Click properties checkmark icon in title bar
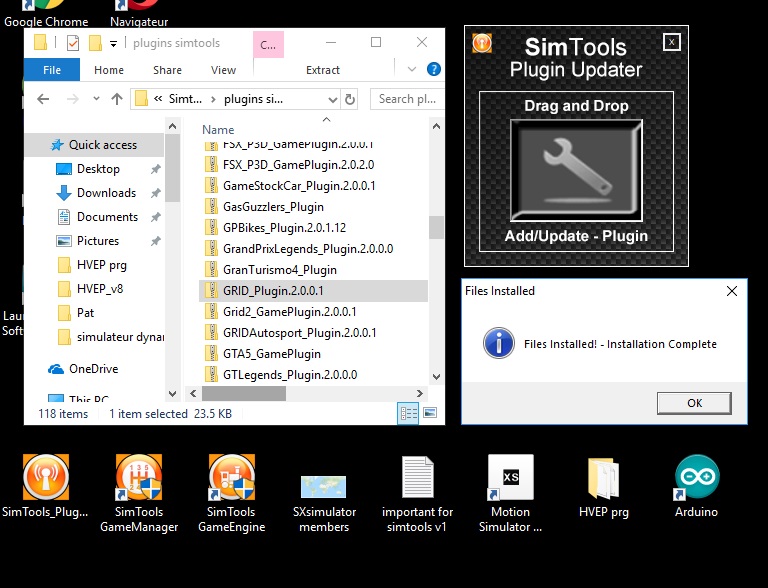This screenshot has width=768, height=588. (x=72, y=43)
